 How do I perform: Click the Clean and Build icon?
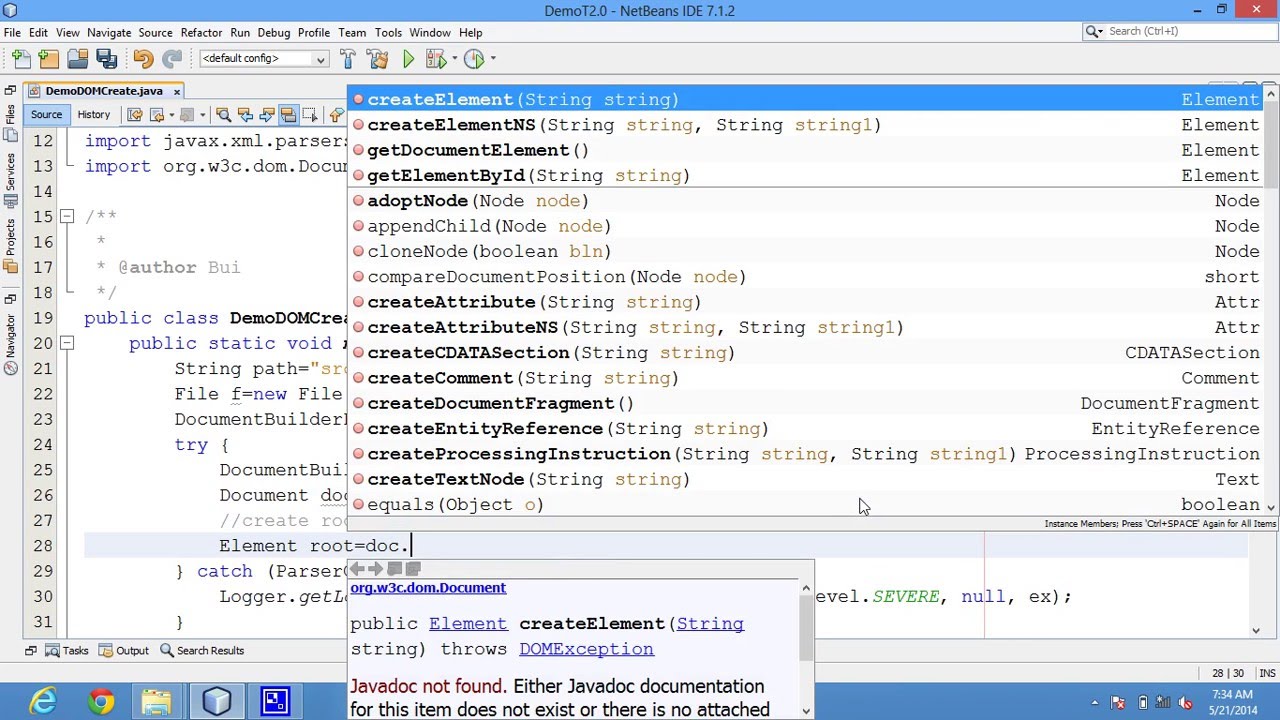click(x=377, y=59)
